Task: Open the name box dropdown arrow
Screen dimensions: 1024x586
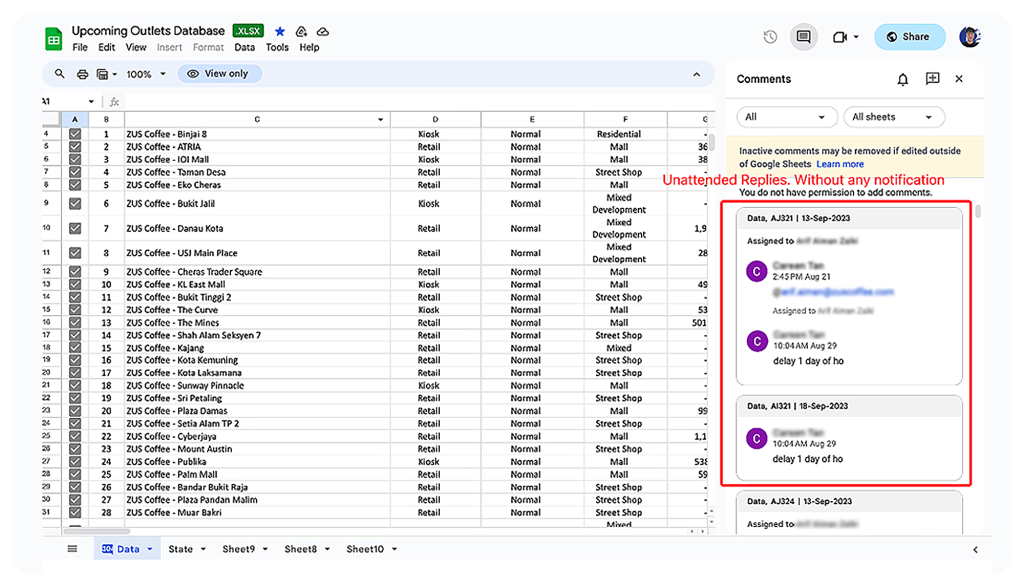Action: click(x=91, y=102)
